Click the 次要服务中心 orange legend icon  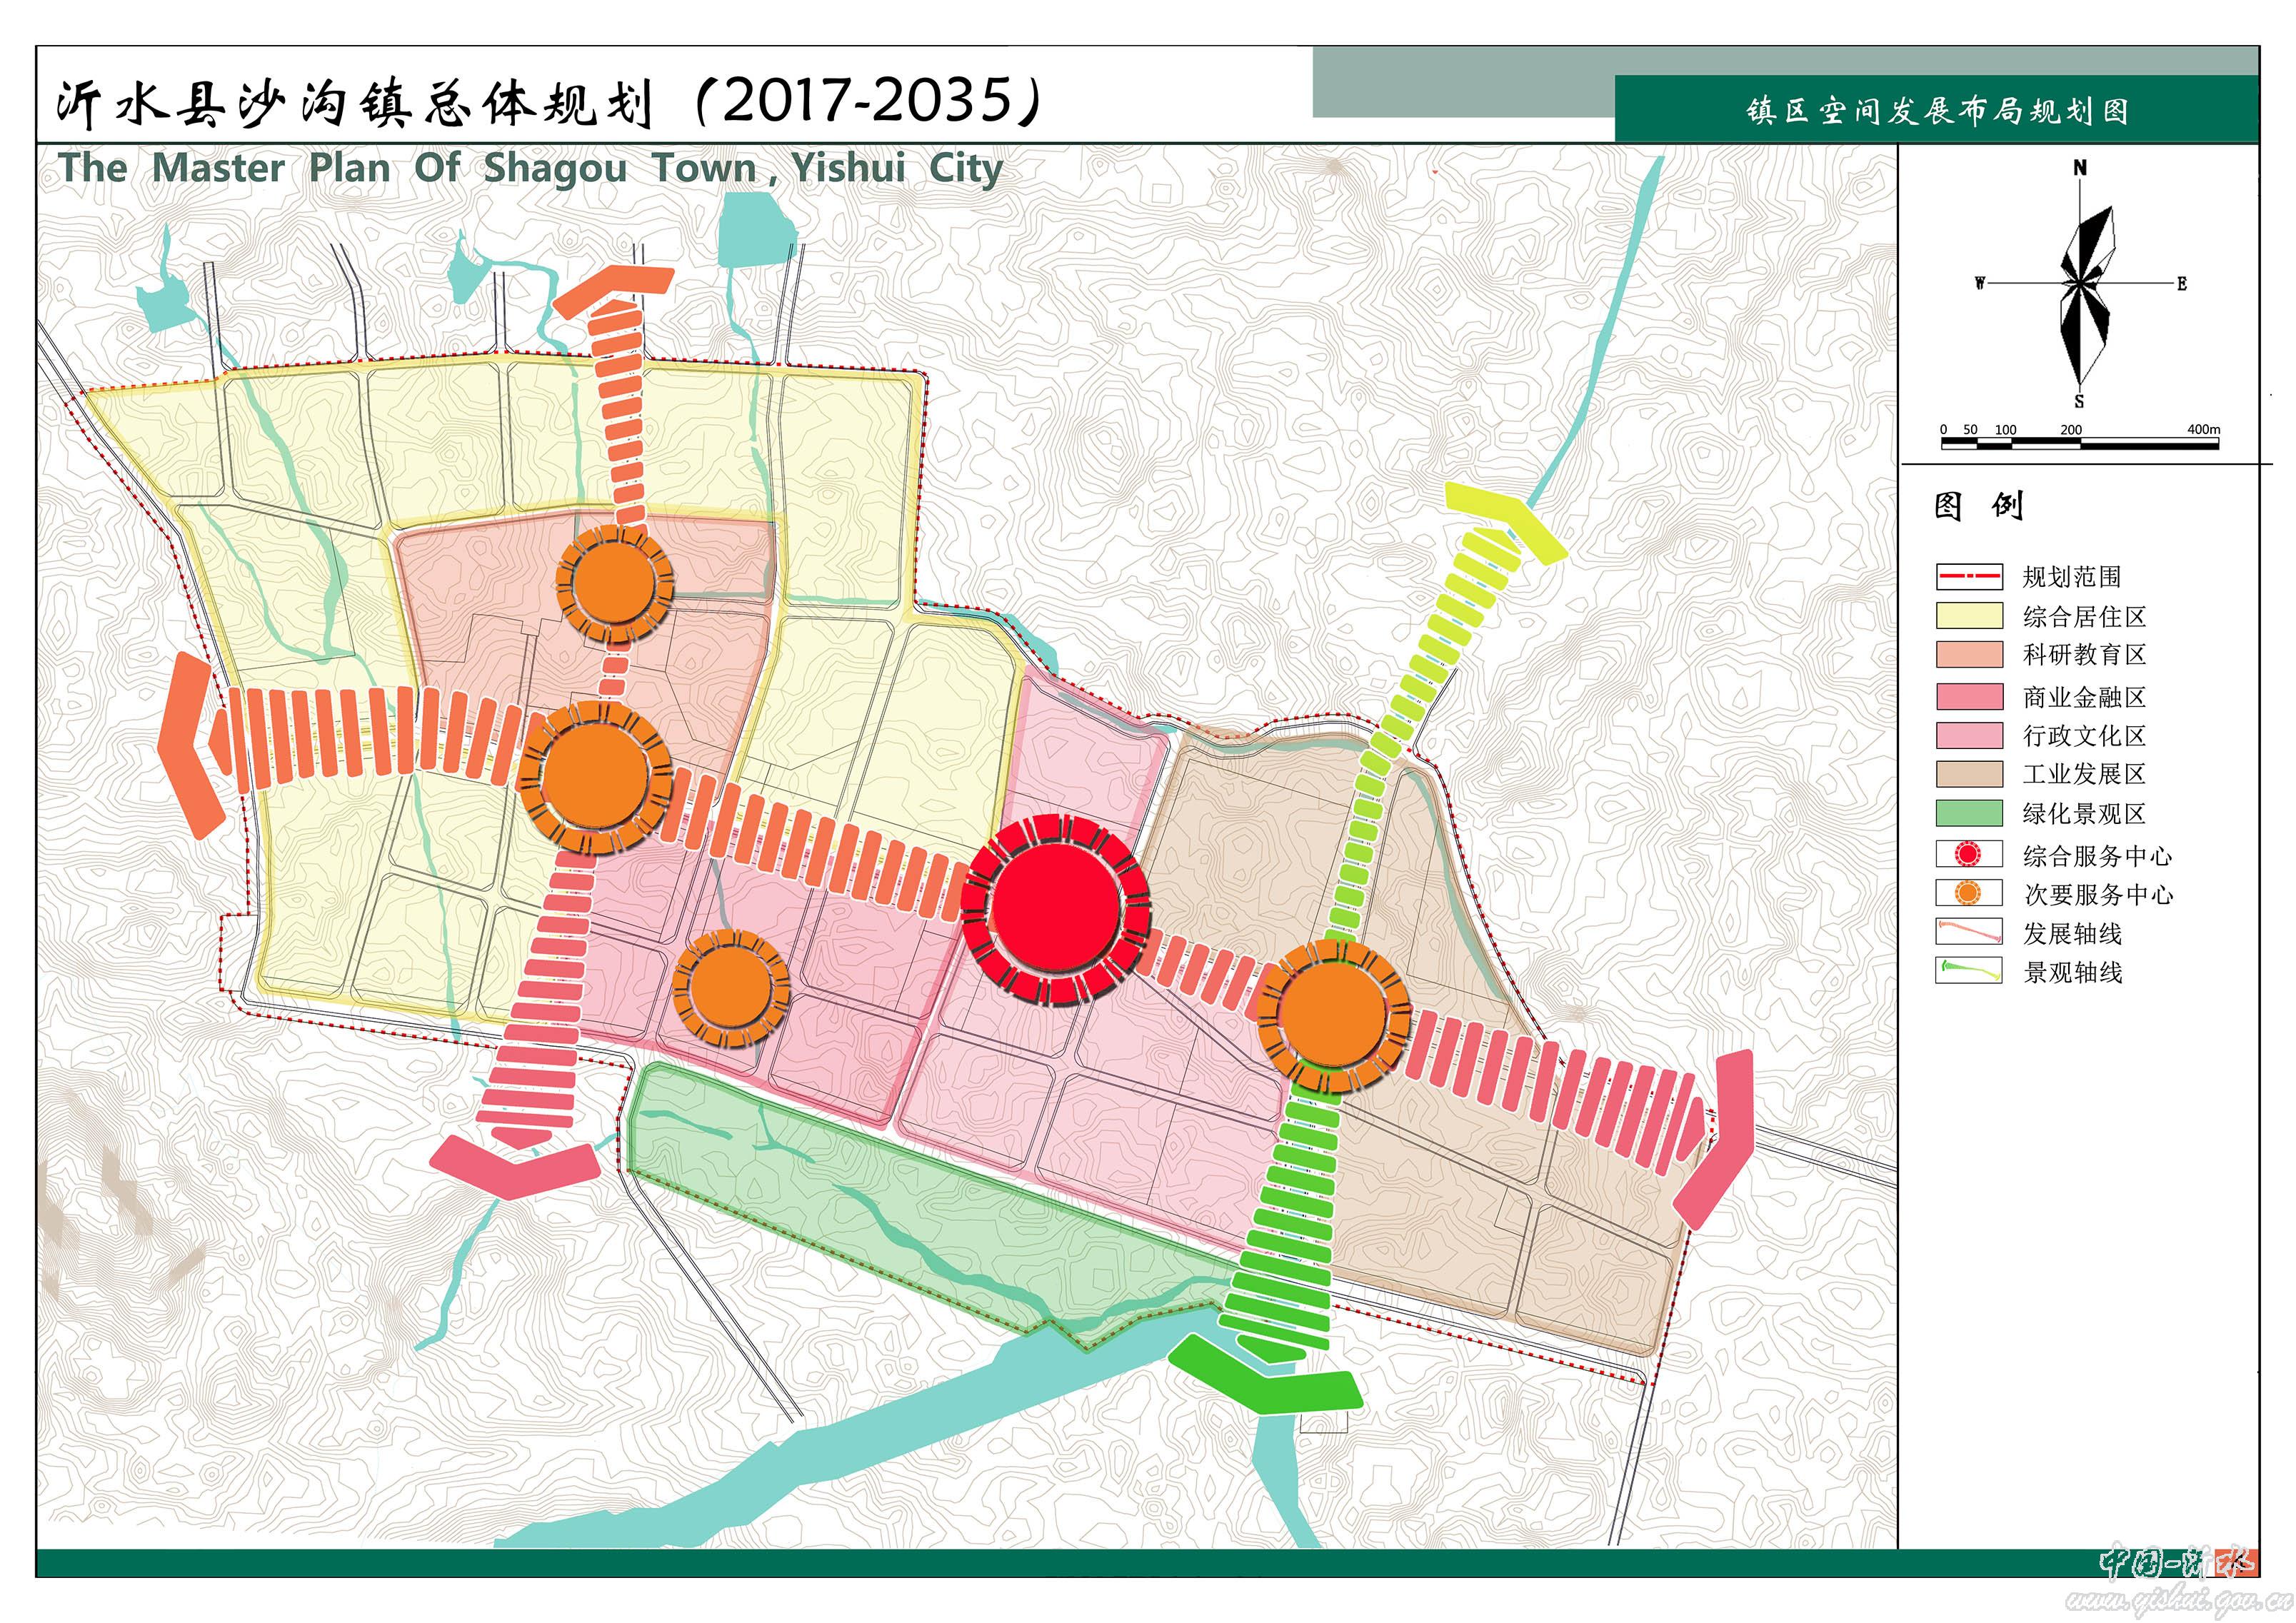click(1968, 893)
